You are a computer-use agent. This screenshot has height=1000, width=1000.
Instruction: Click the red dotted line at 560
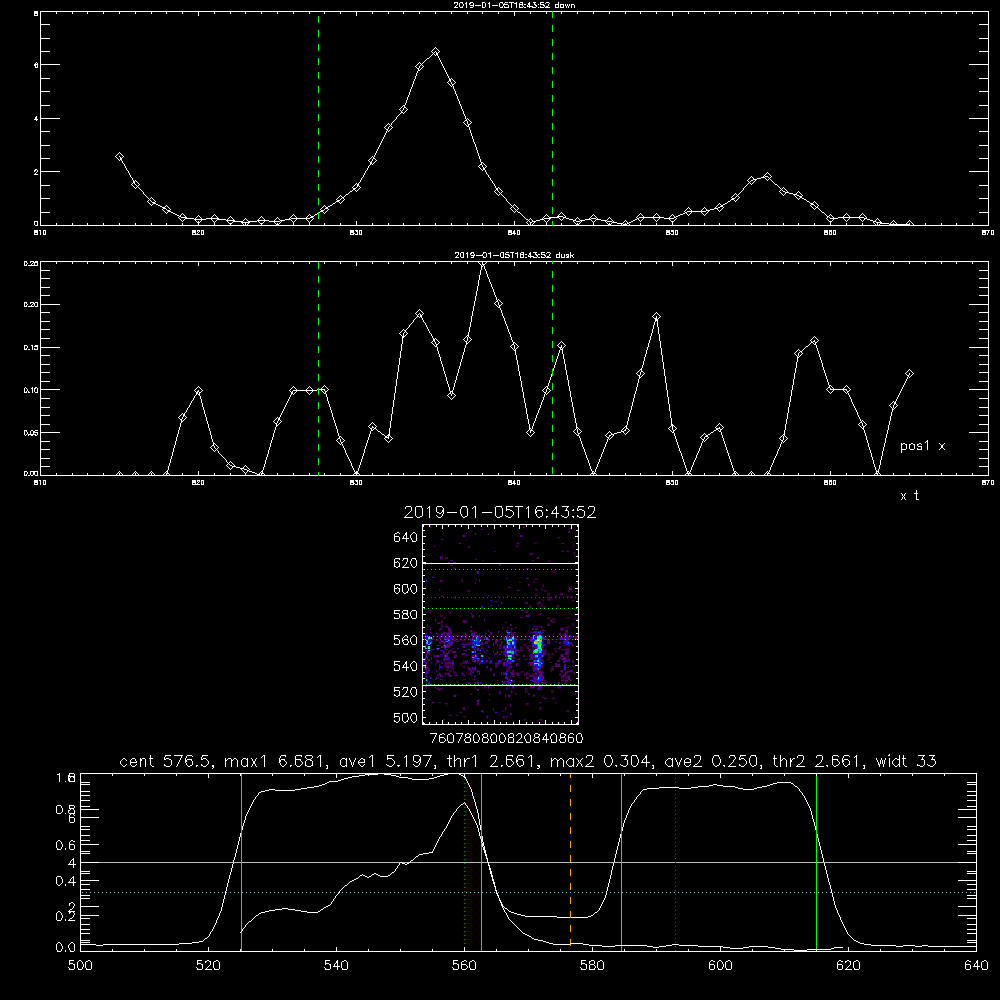(x=464, y=862)
